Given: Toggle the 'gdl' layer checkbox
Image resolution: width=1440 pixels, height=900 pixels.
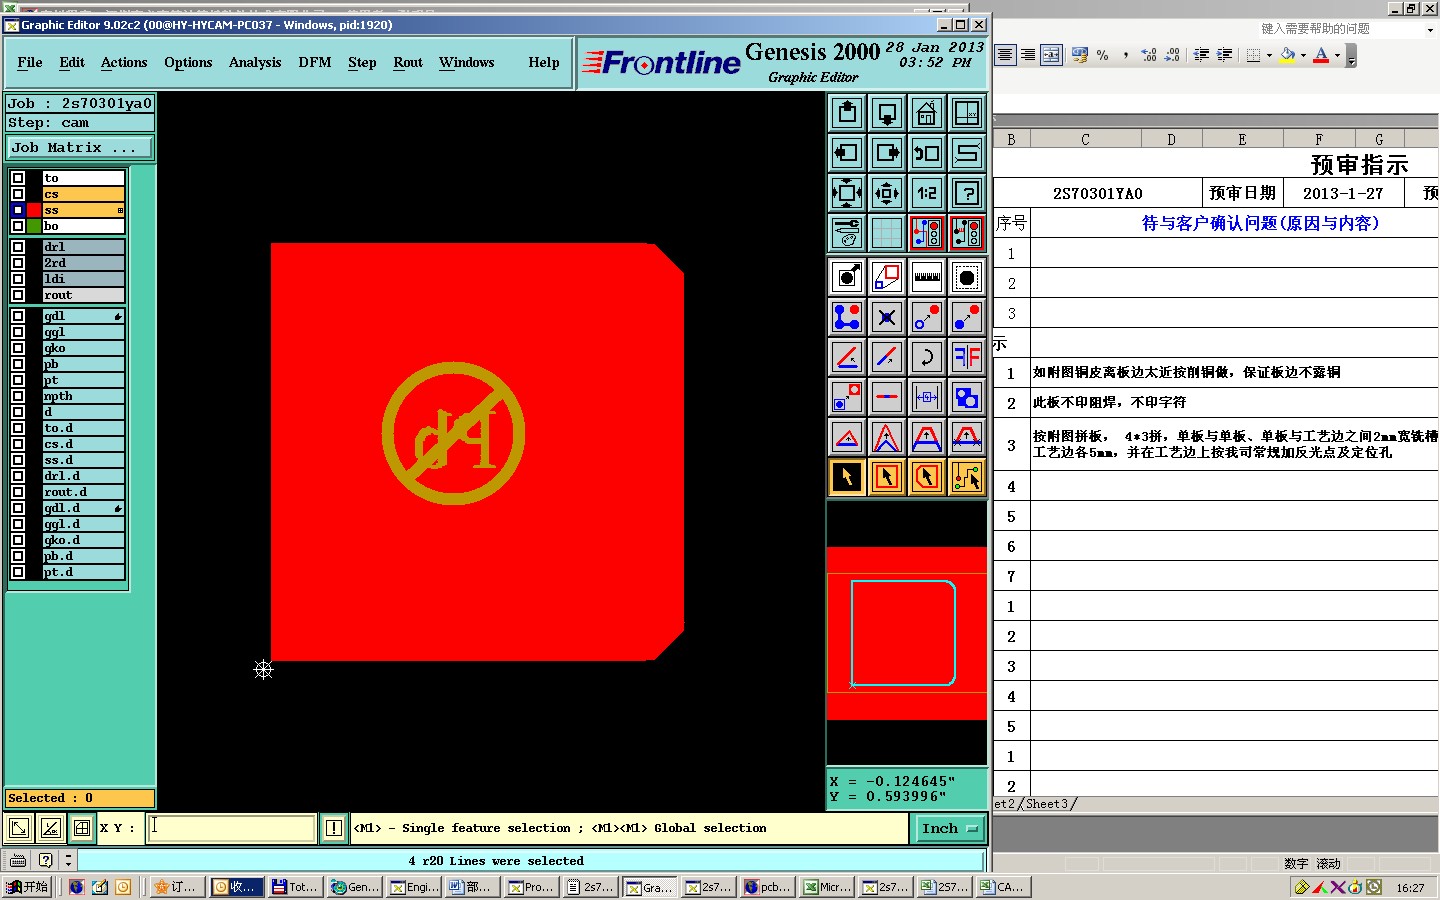Looking at the screenshot, I should point(18,316).
